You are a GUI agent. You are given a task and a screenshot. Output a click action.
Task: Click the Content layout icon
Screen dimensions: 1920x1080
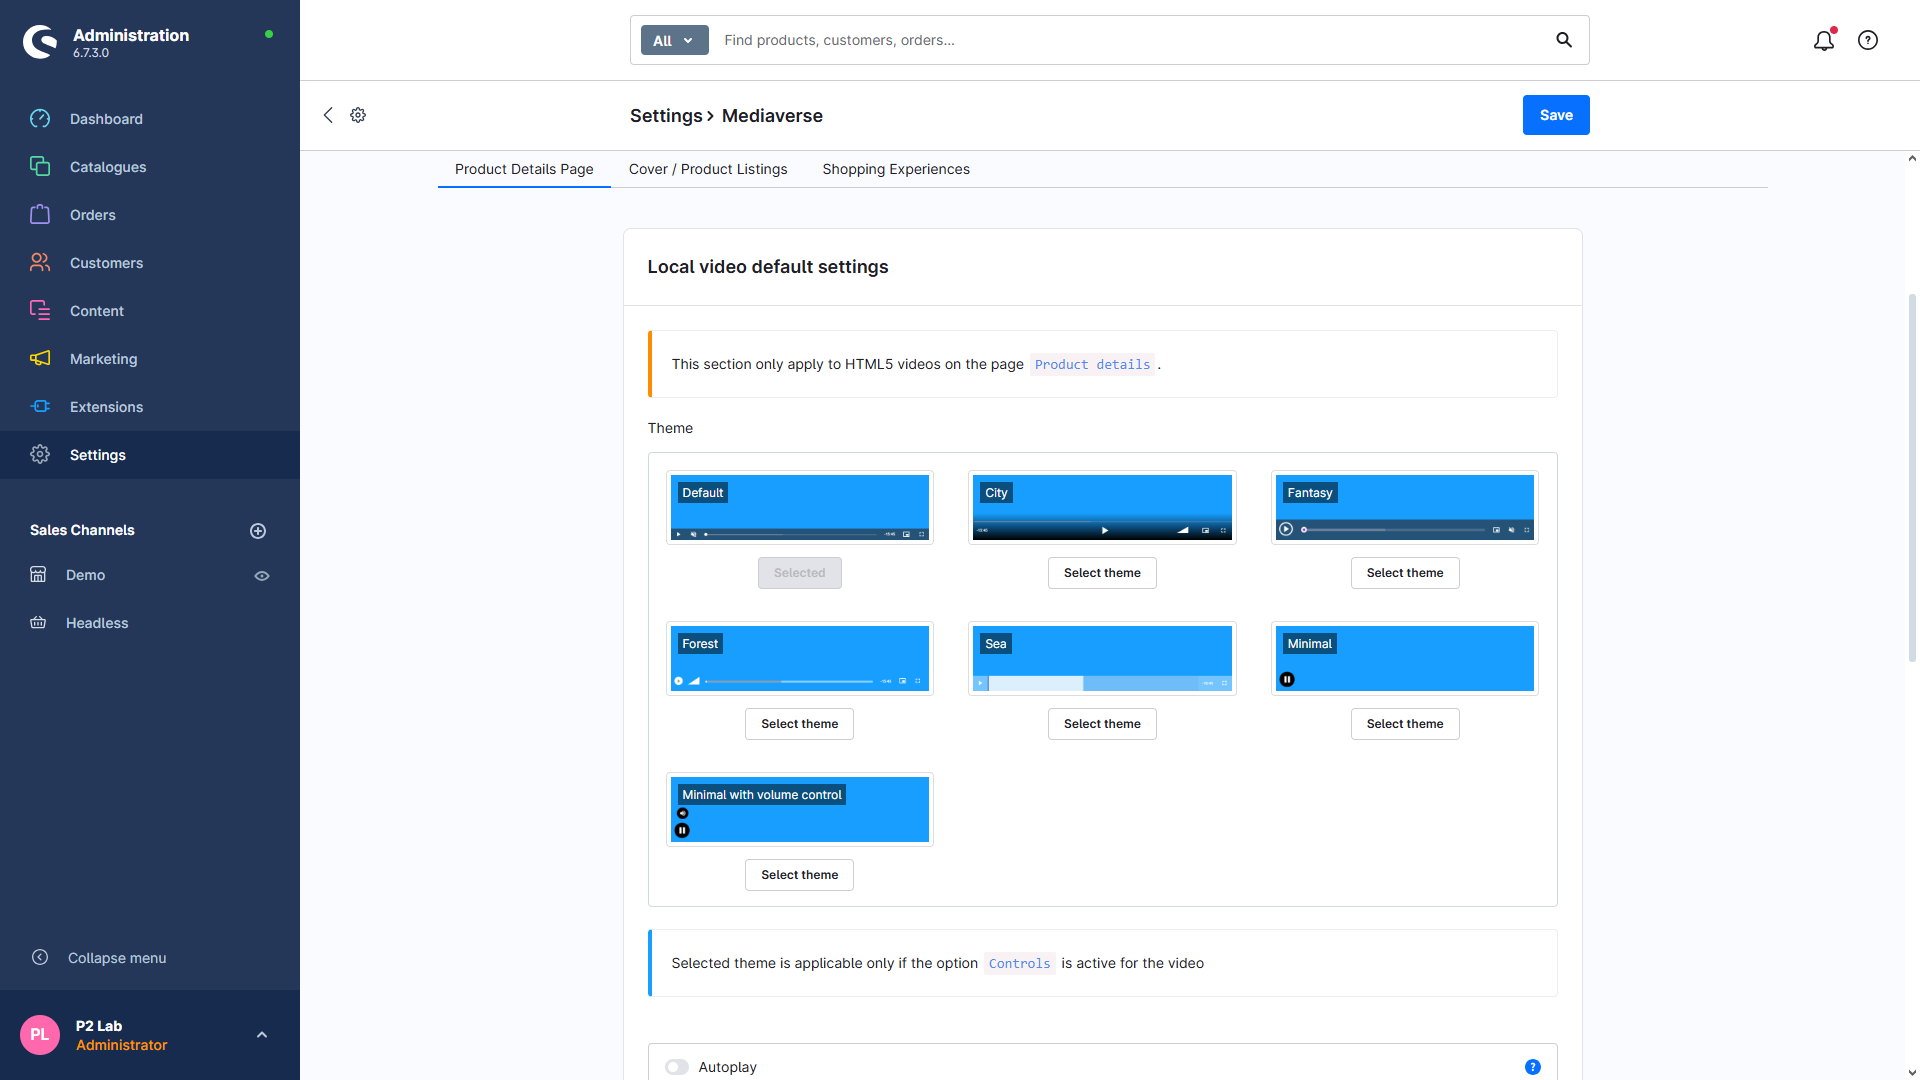[x=40, y=311]
